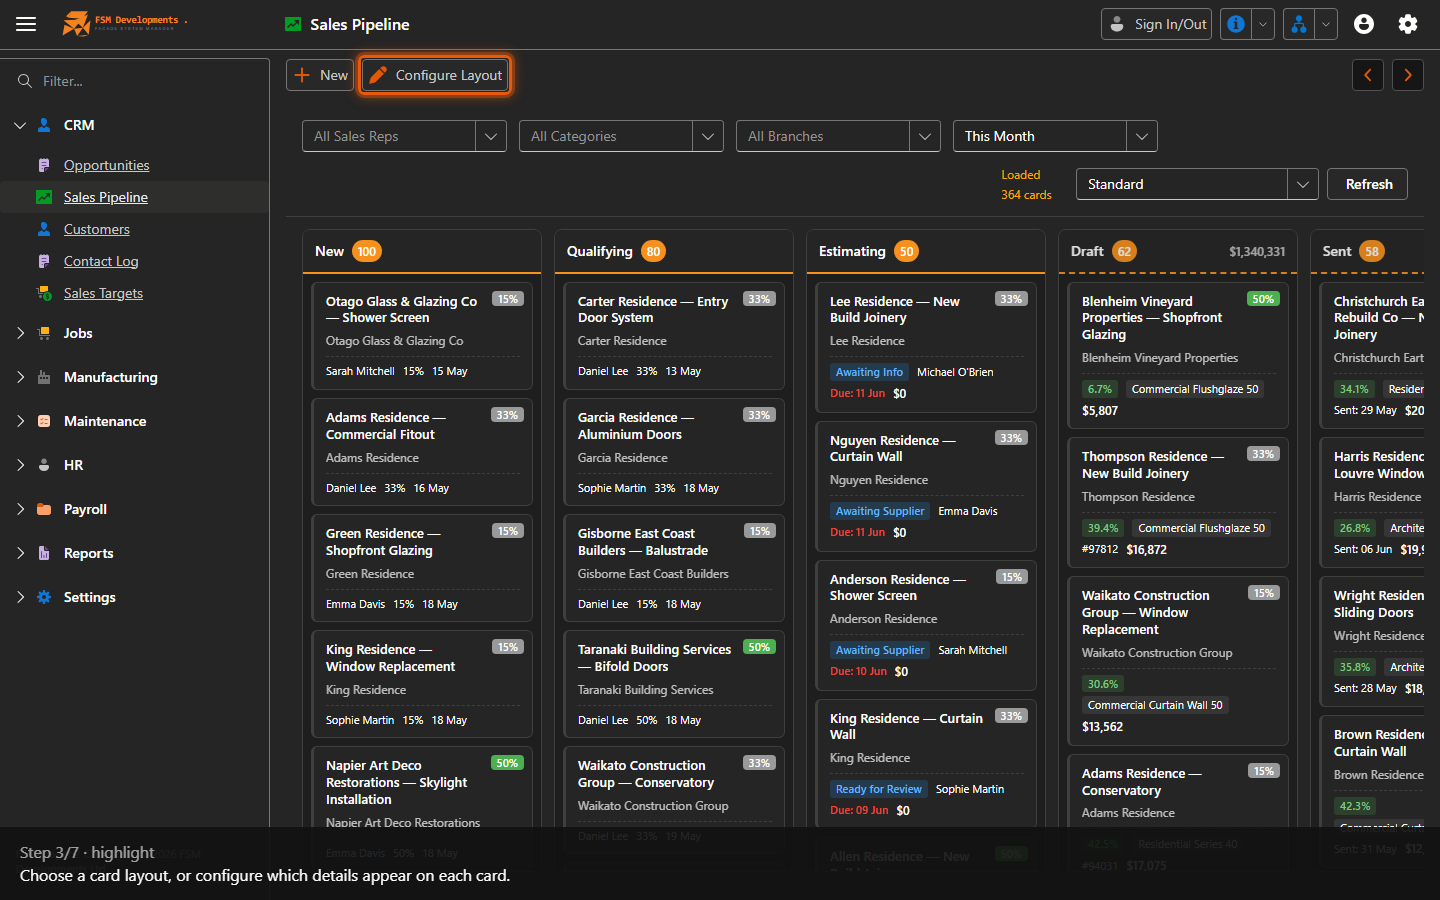Viewport: 1440px width, 900px height.
Task: Focus the Filter search field in sidebar
Action: pyautogui.click(x=135, y=81)
